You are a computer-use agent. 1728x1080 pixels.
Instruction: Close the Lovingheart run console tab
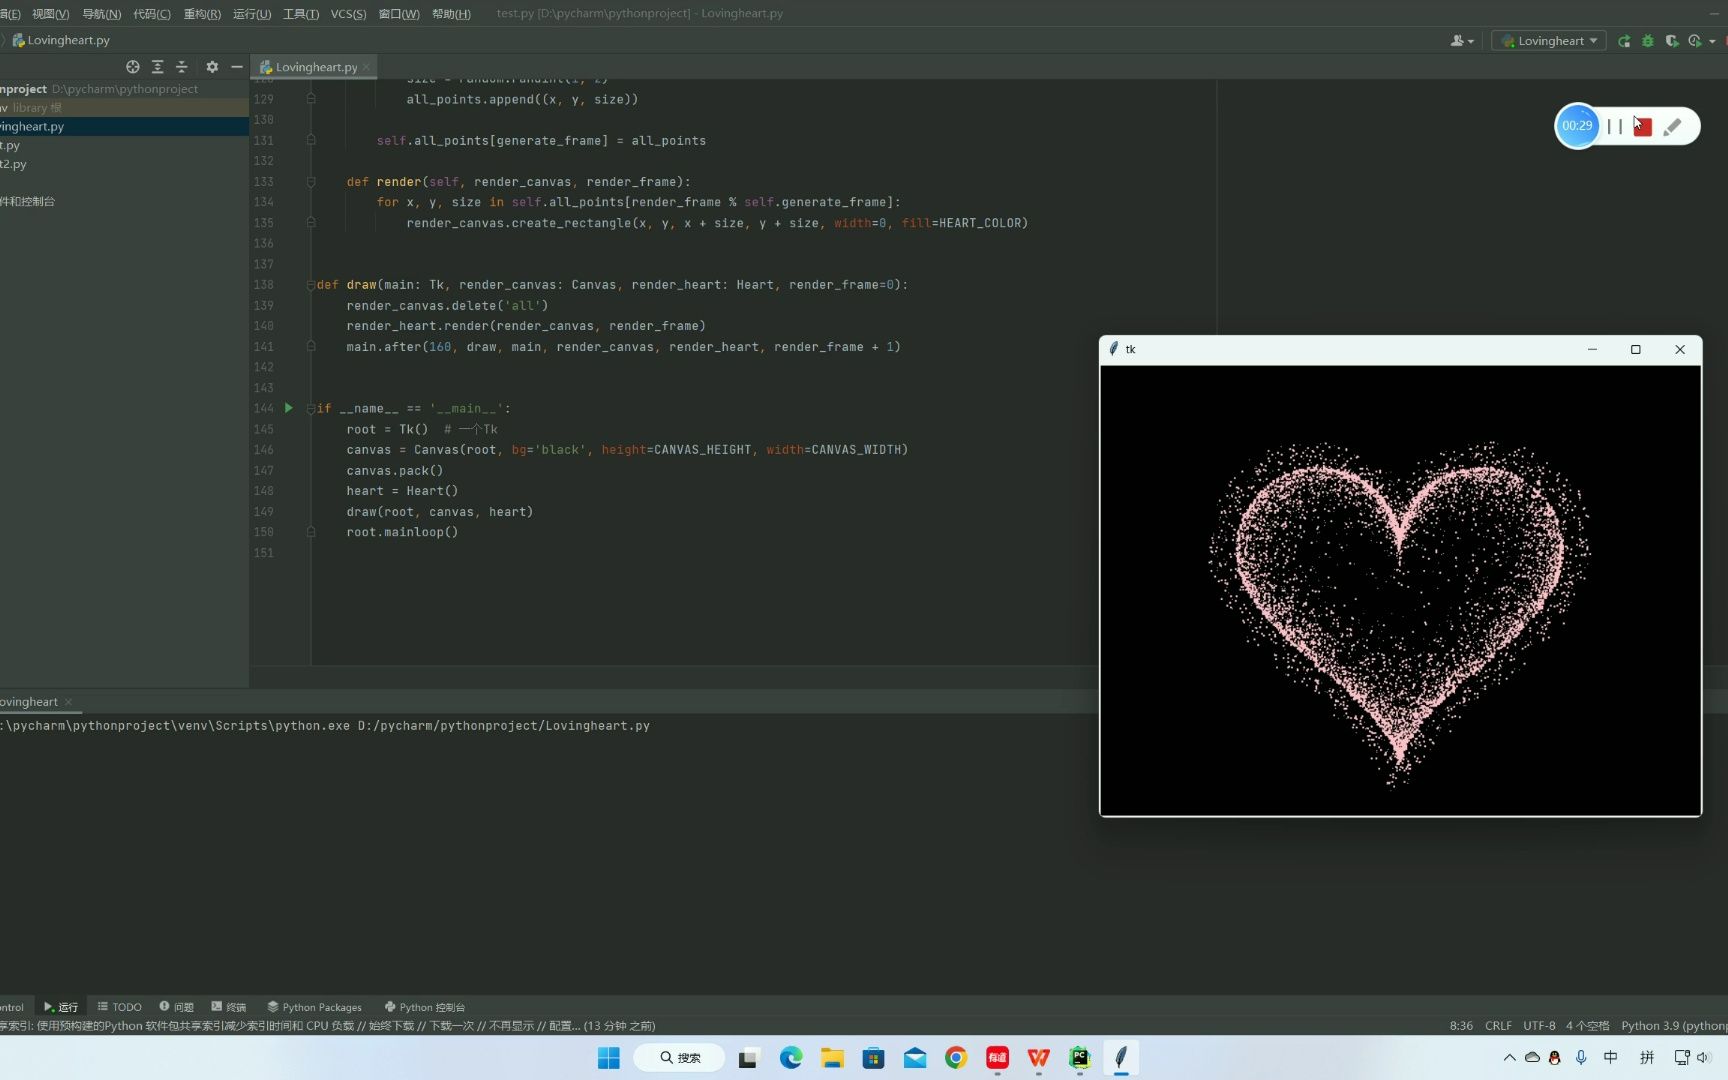click(68, 702)
